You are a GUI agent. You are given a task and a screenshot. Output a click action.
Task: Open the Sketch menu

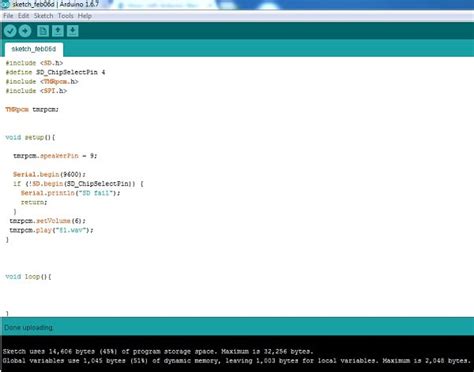(43, 16)
